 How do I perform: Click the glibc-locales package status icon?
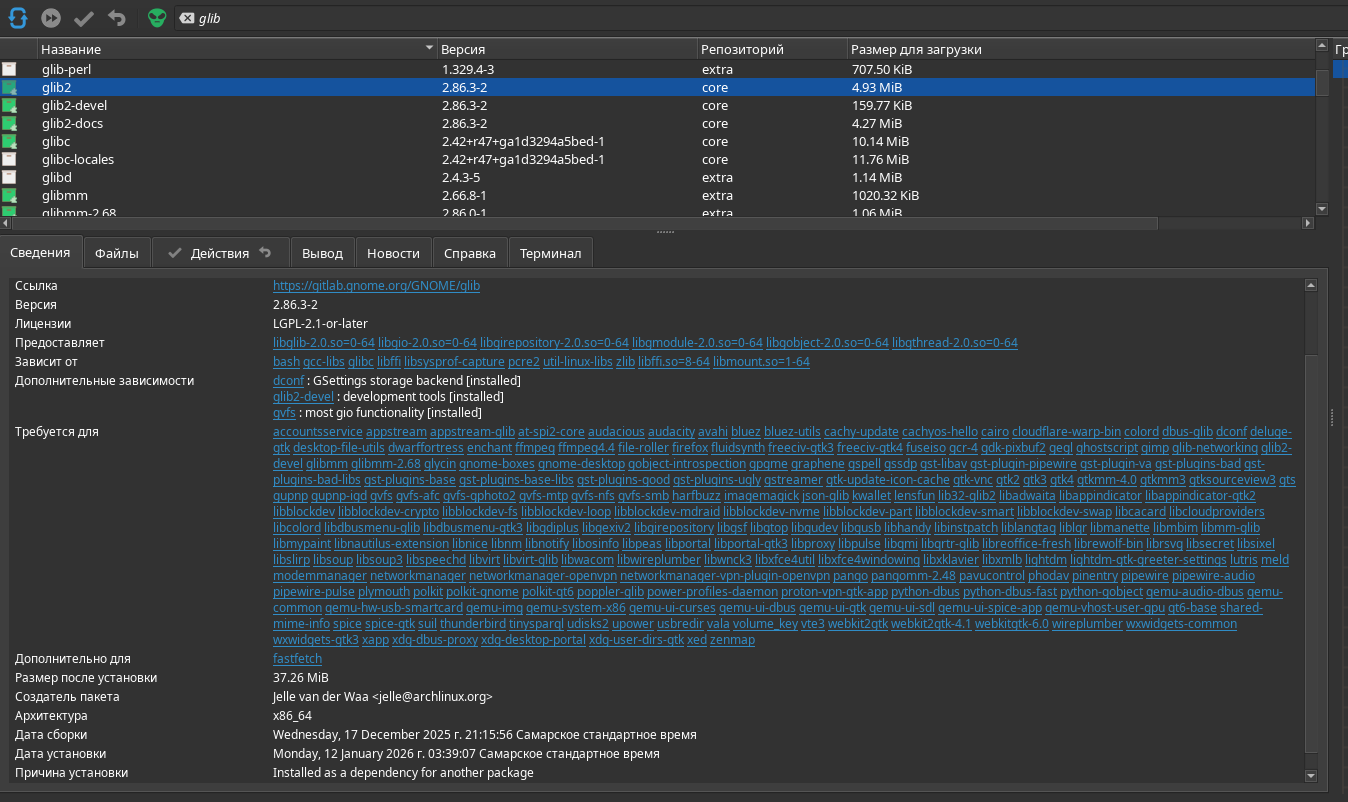10,160
